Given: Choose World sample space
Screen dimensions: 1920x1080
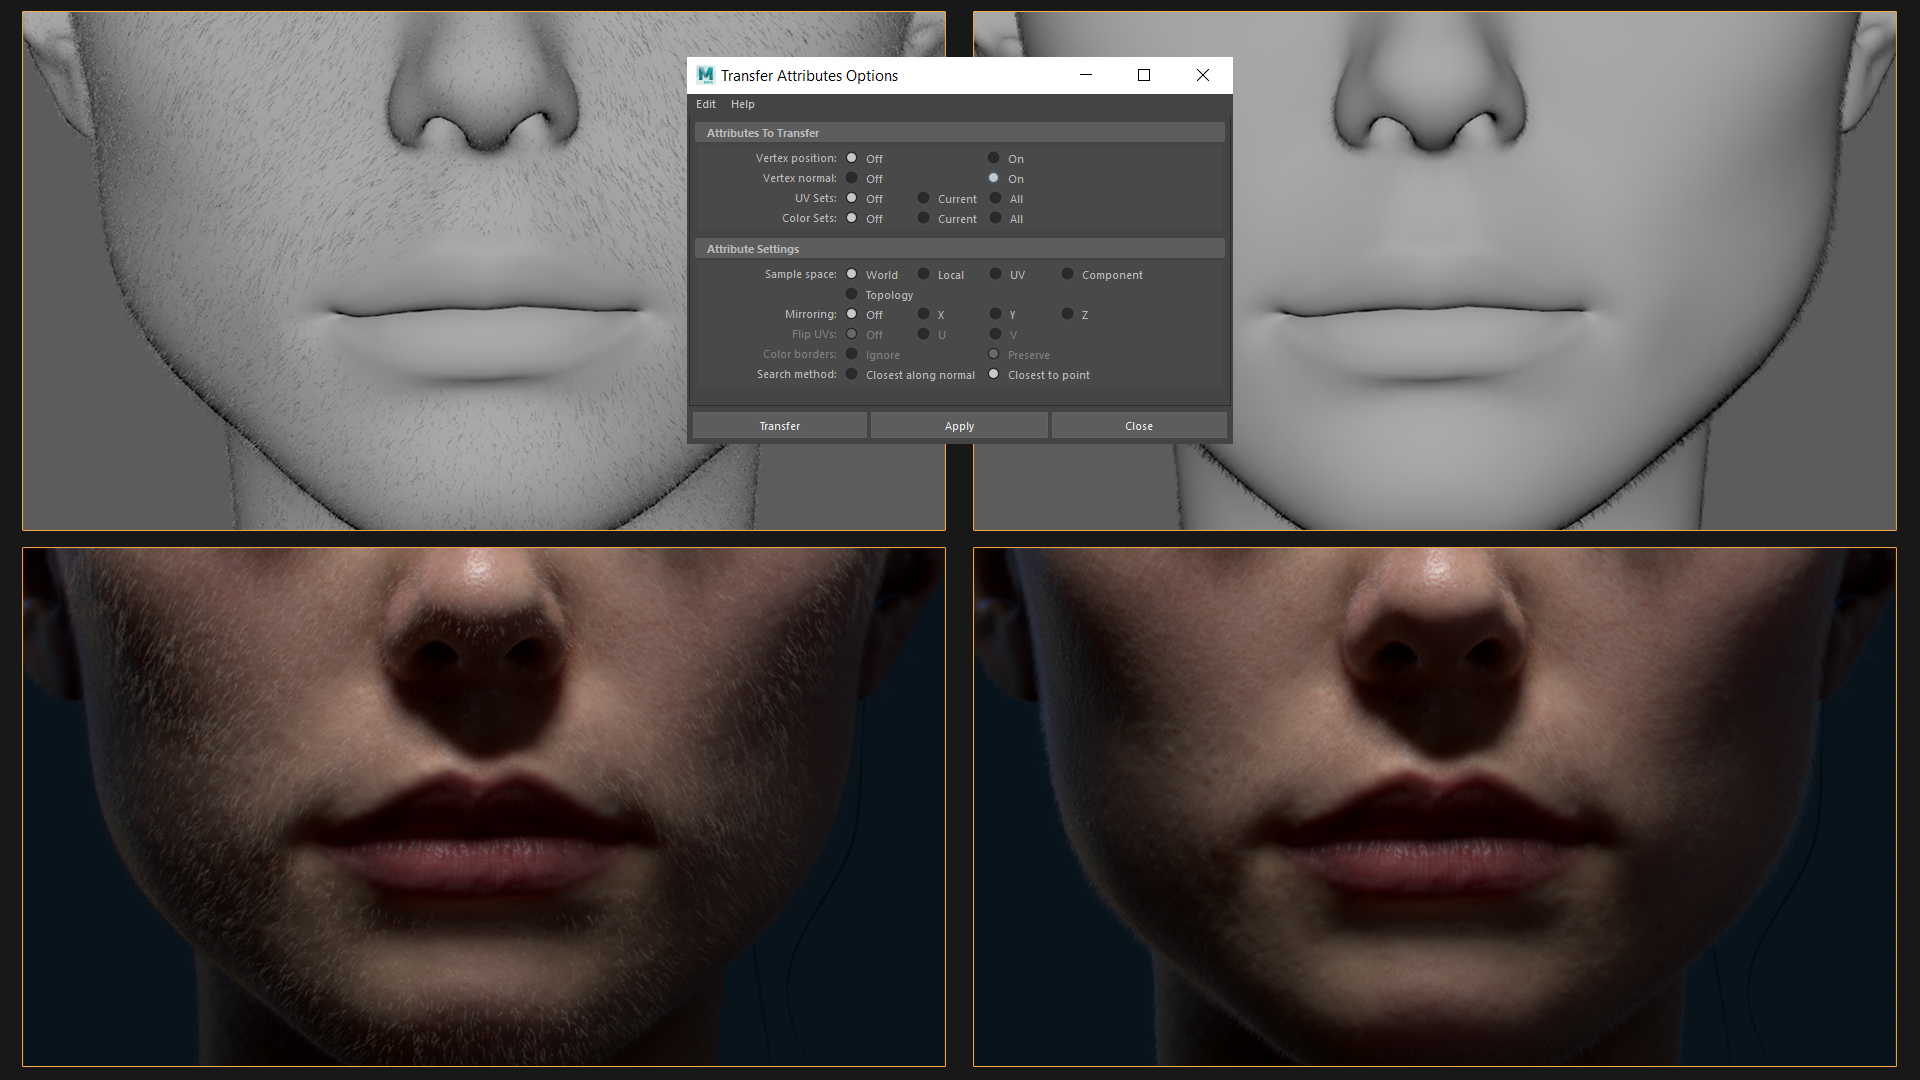Looking at the screenshot, I should click(852, 274).
